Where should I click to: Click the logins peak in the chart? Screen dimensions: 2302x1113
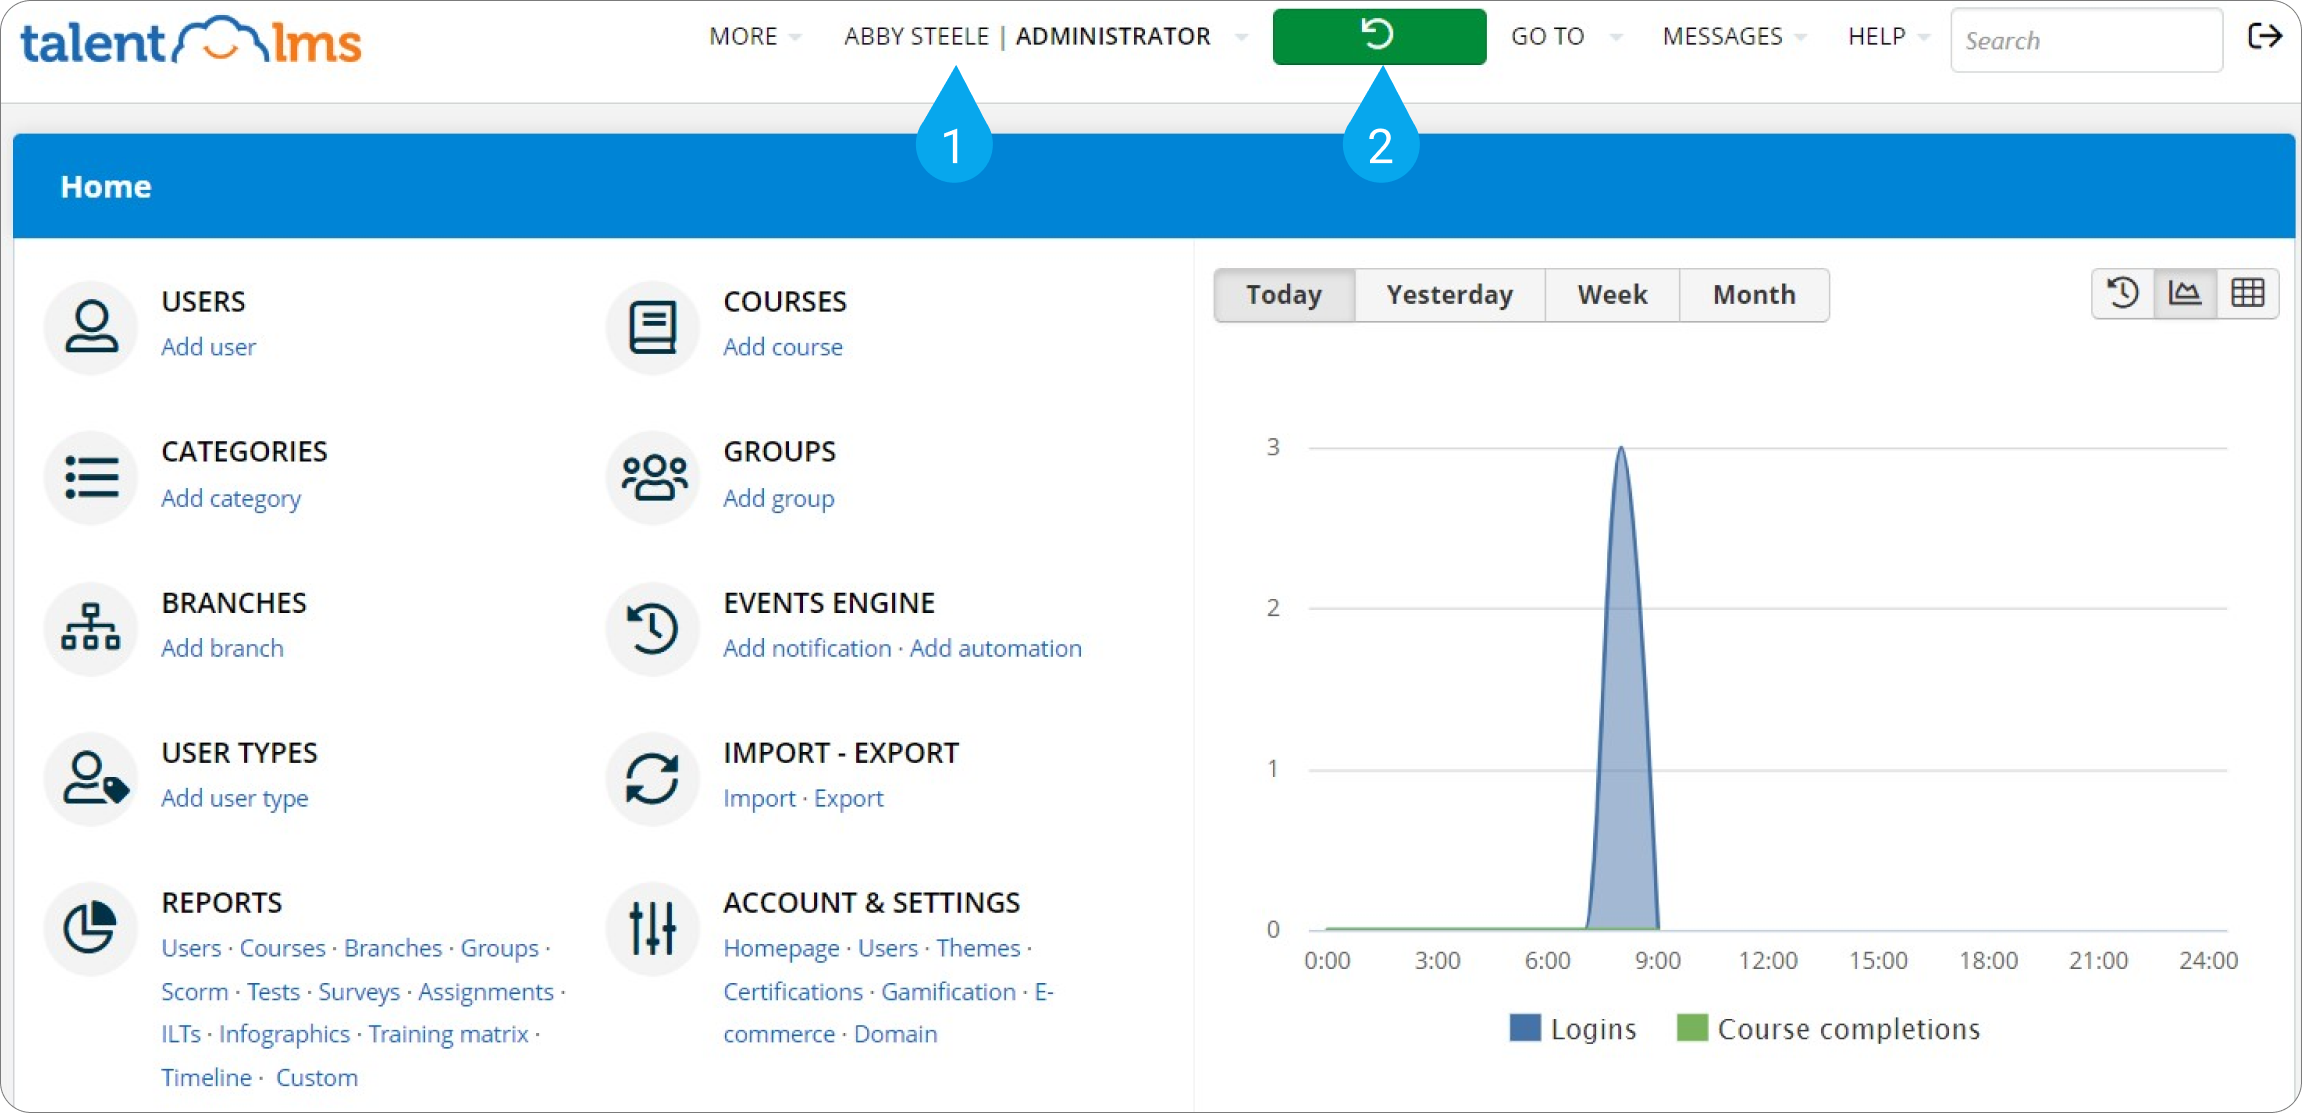1621,449
